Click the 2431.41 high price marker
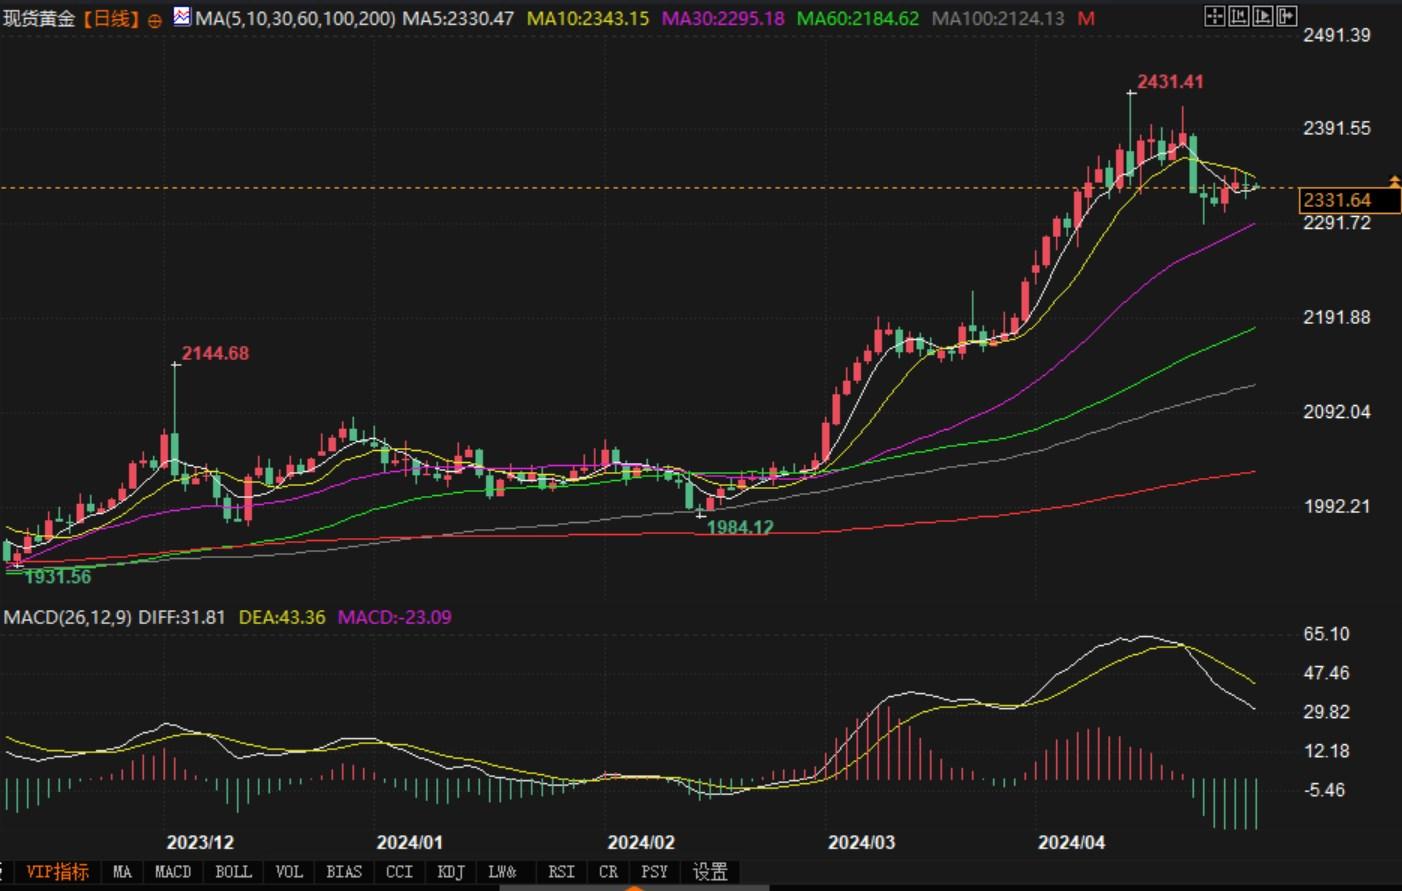Viewport: 1402px width, 891px height. tap(1170, 82)
